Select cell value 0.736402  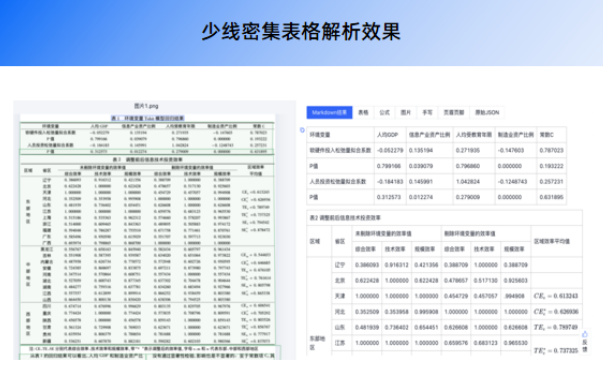396,327
